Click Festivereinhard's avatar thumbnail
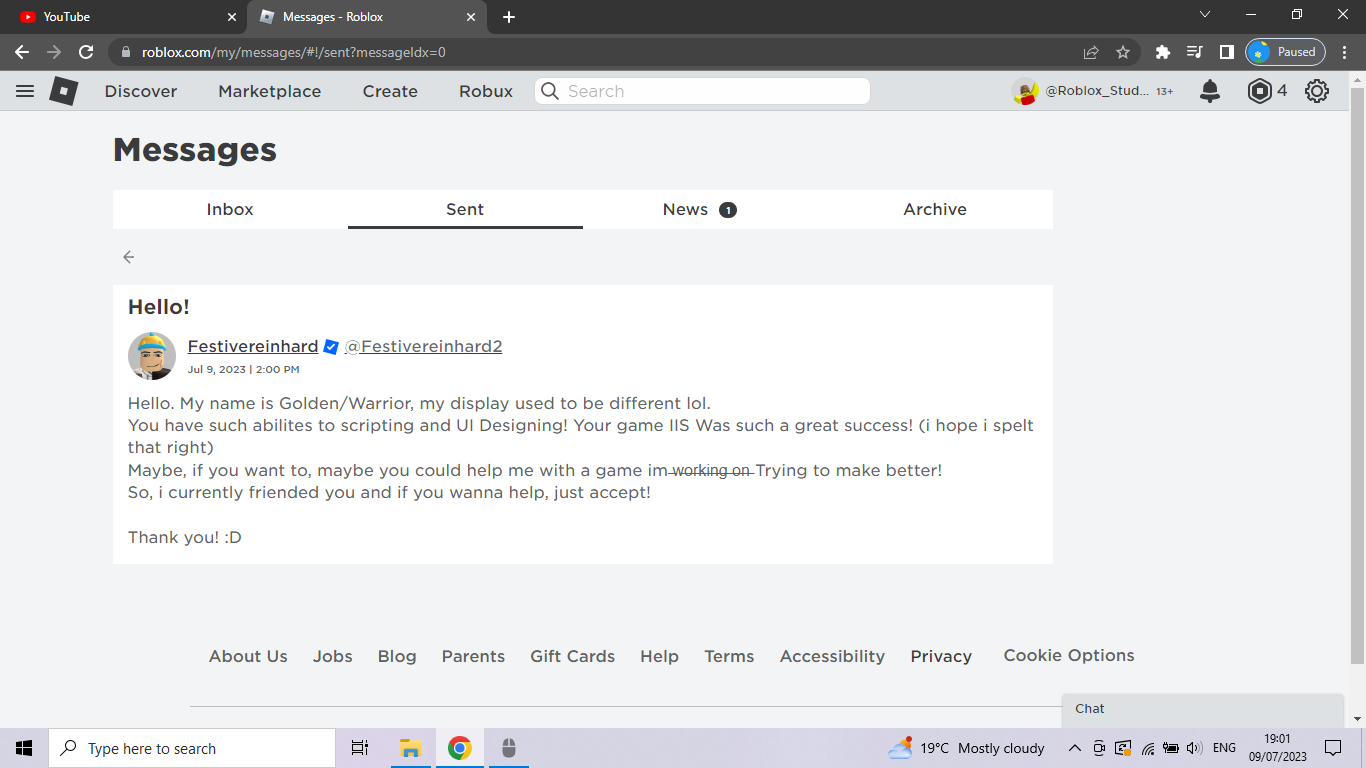 [x=152, y=356]
